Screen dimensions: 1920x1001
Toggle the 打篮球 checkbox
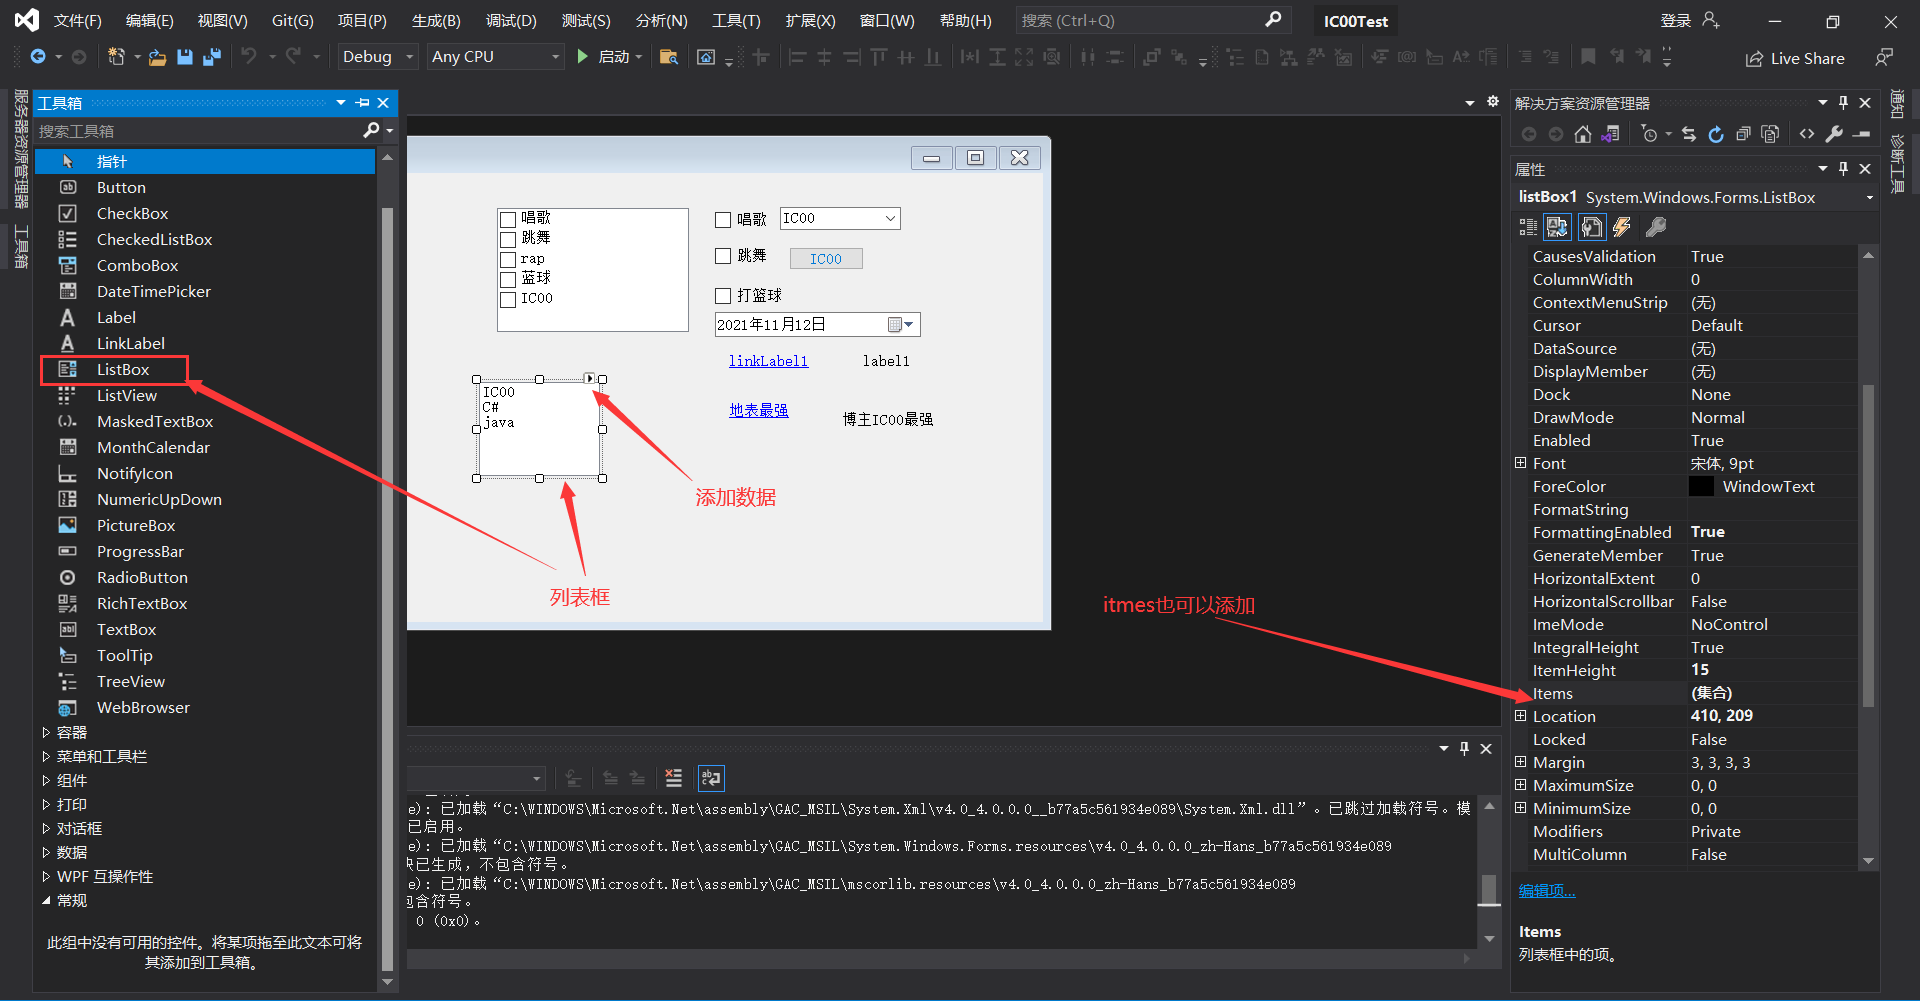point(724,295)
